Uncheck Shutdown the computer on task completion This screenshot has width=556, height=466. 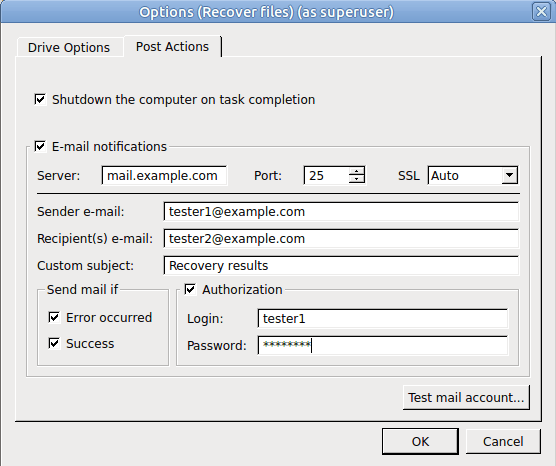click(x=40, y=99)
